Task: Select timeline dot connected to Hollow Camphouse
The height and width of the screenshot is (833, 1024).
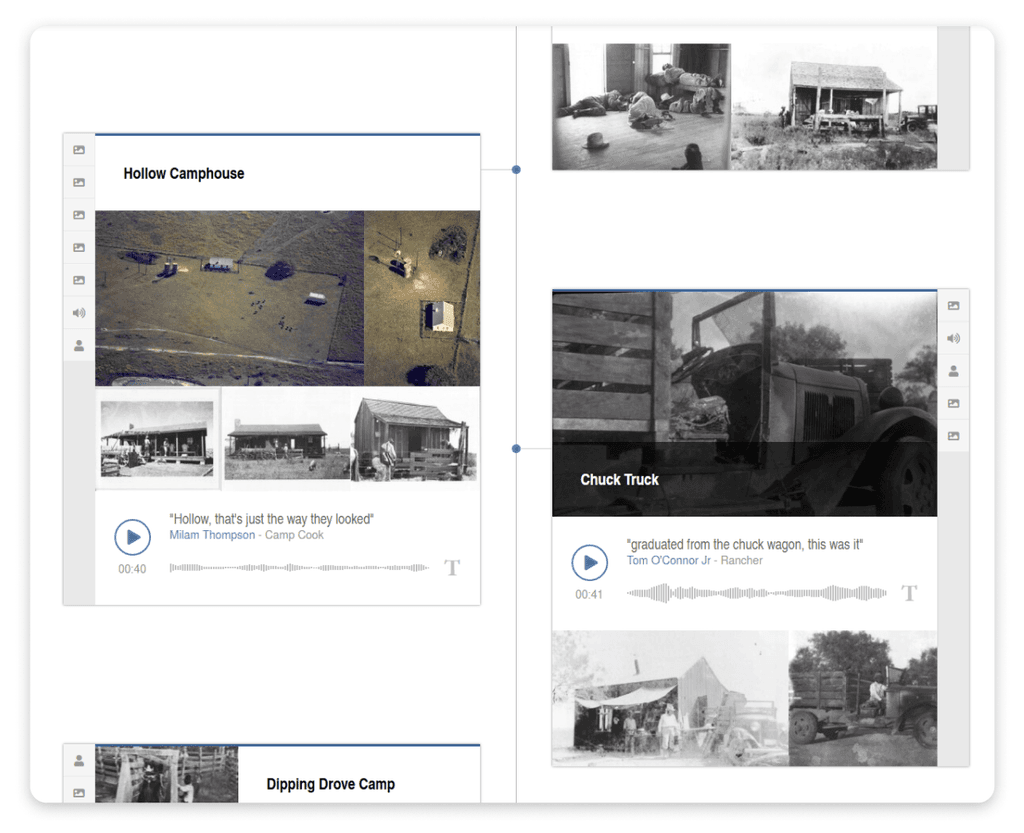Action: click(516, 170)
